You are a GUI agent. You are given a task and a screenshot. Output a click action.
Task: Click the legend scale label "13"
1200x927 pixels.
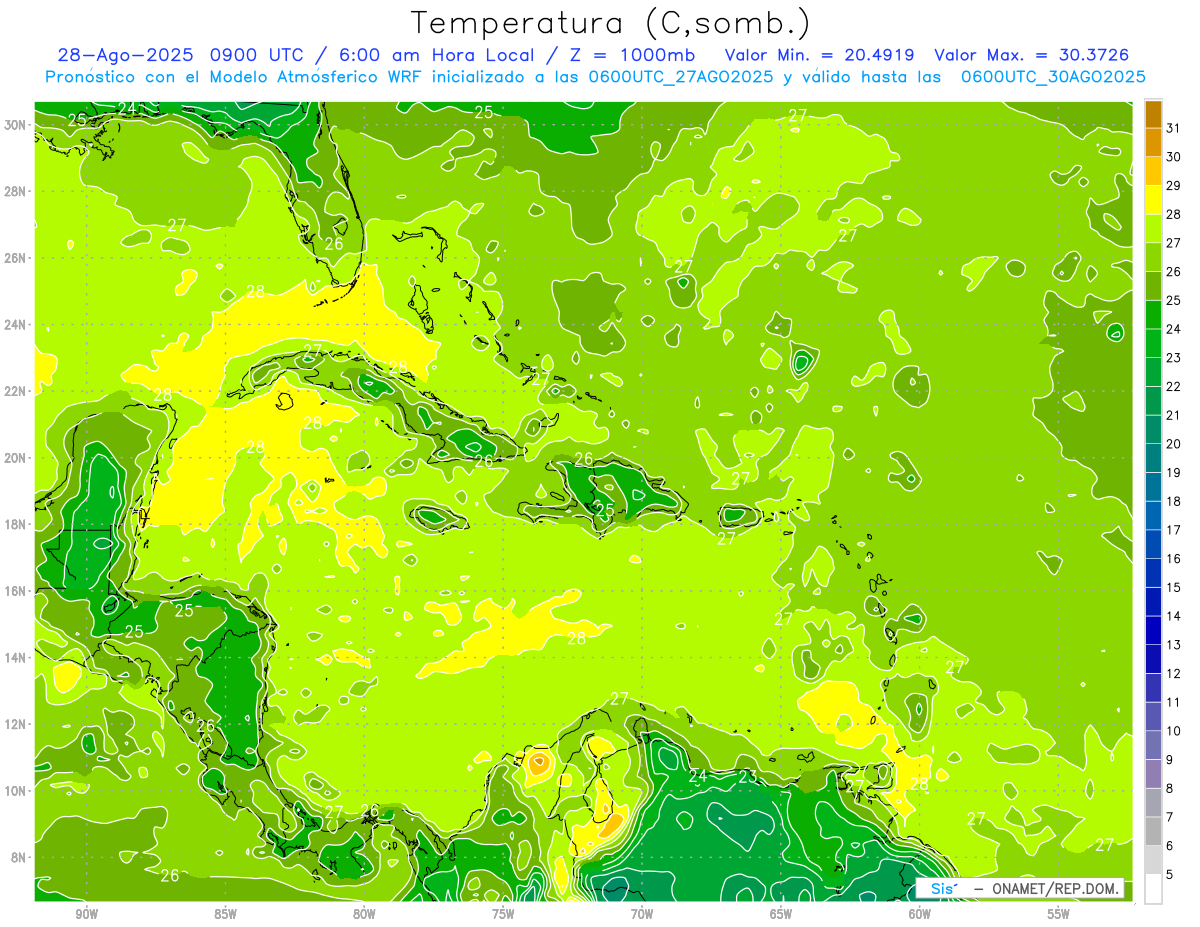point(1173,644)
